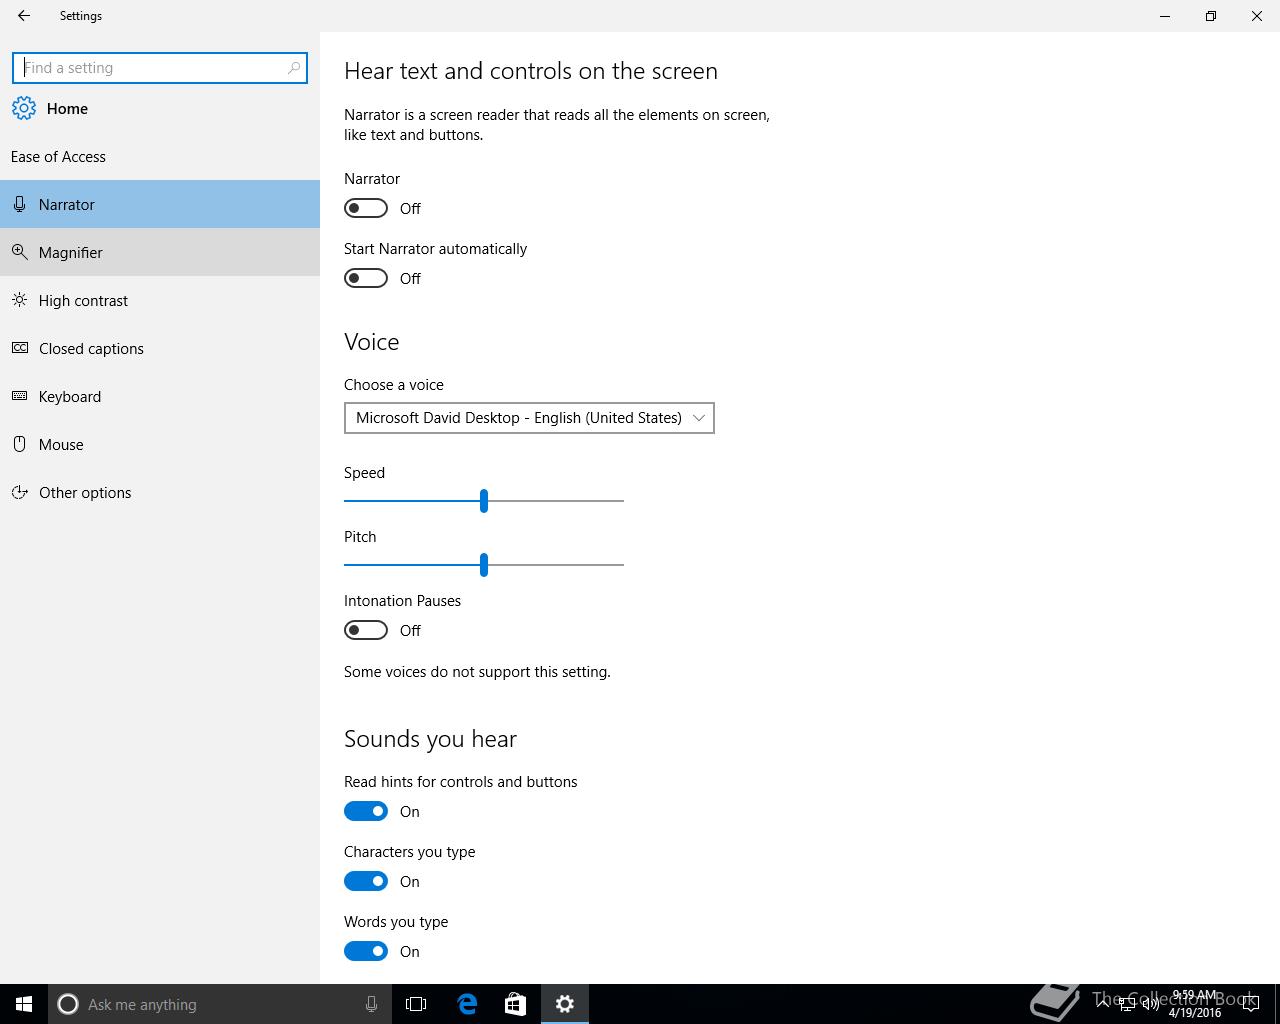Screen dimensions: 1280x1024
Task: Turn on the Narrator toggle
Action: click(x=366, y=208)
